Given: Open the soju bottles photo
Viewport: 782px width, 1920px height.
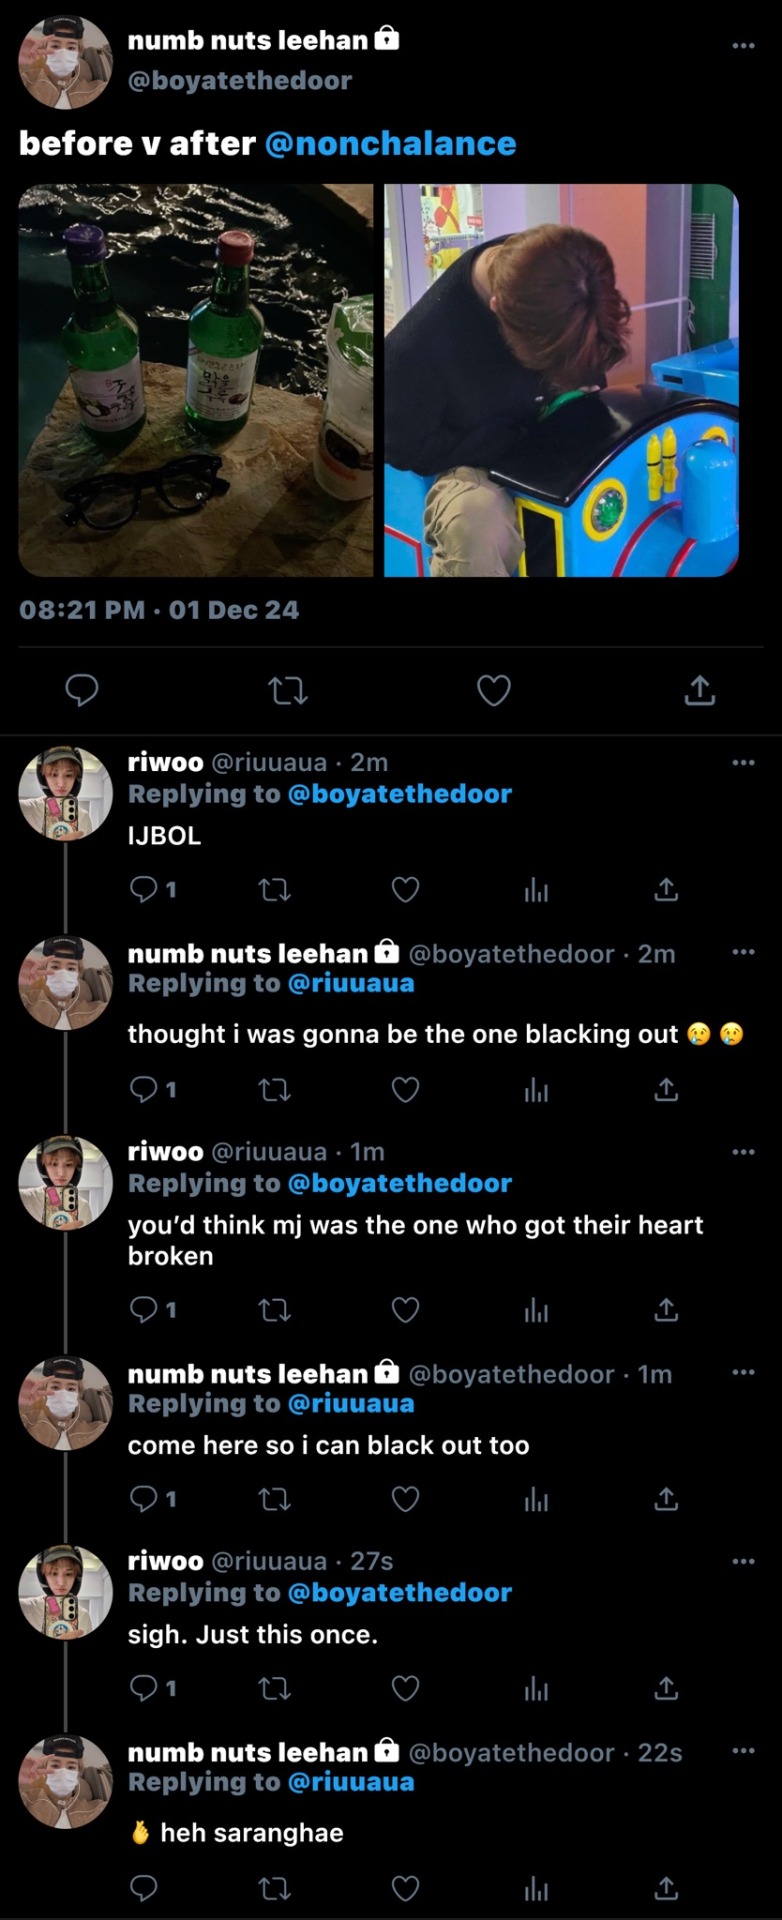Looking at the screenshot, I should coord(196,380).
